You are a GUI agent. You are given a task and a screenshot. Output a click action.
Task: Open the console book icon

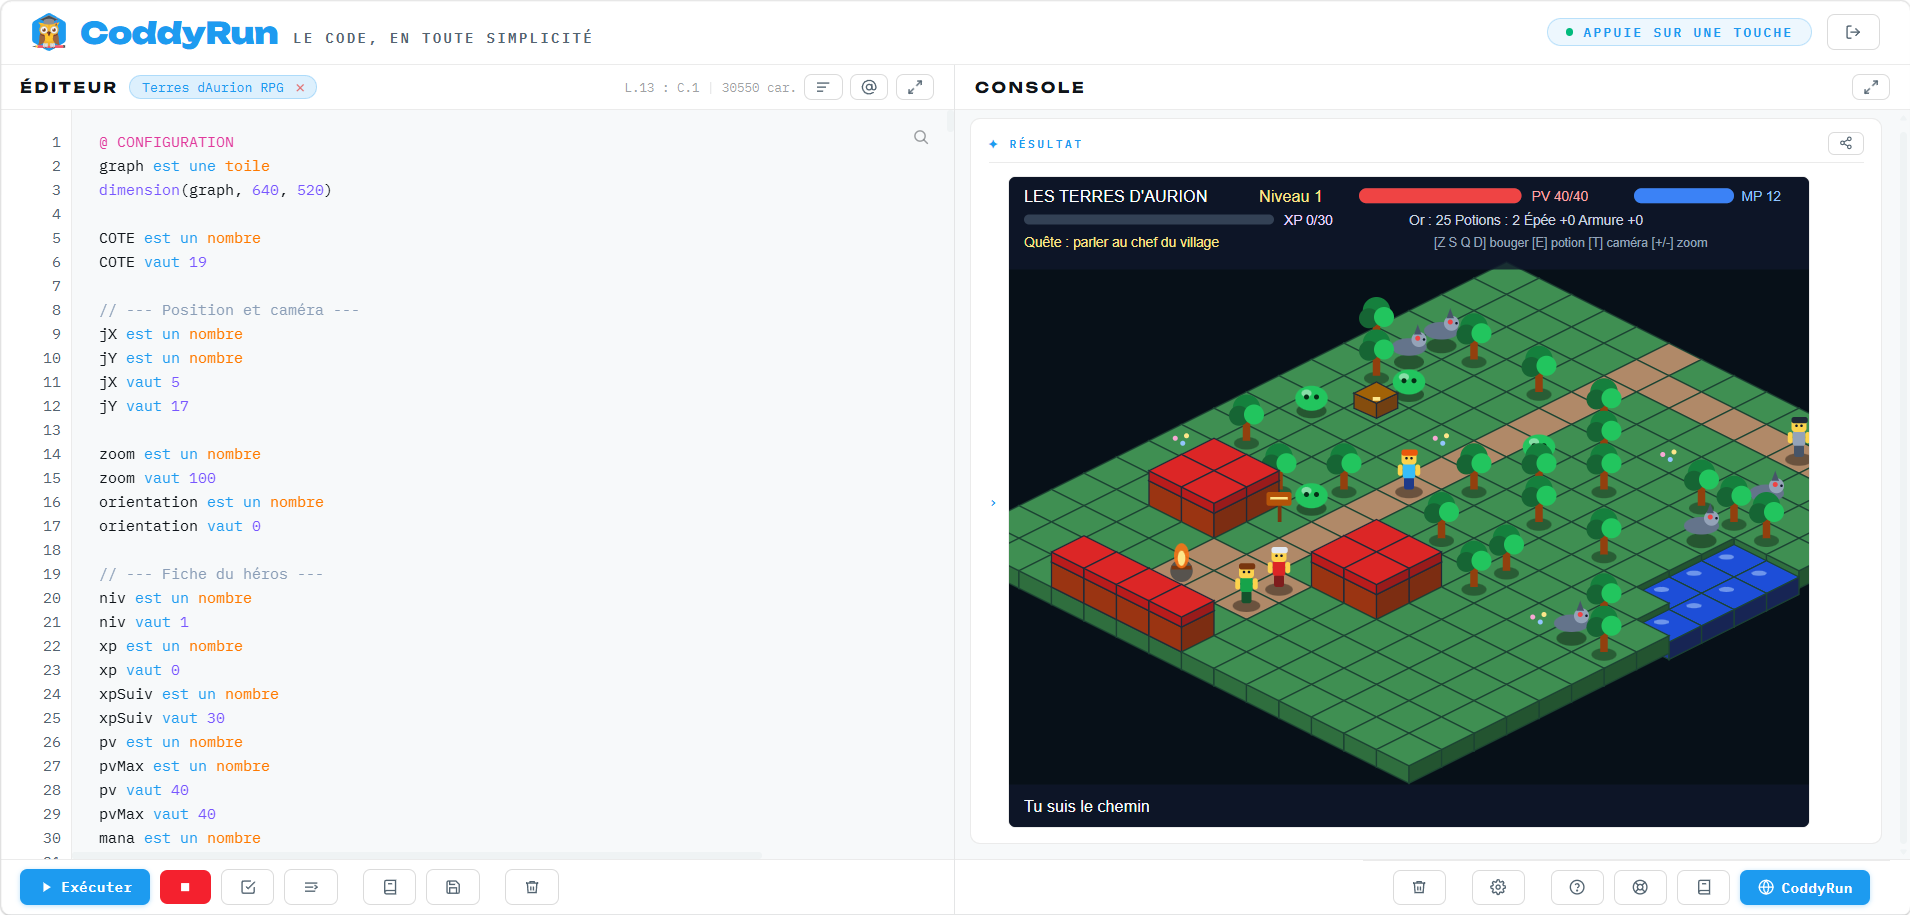1704,887
